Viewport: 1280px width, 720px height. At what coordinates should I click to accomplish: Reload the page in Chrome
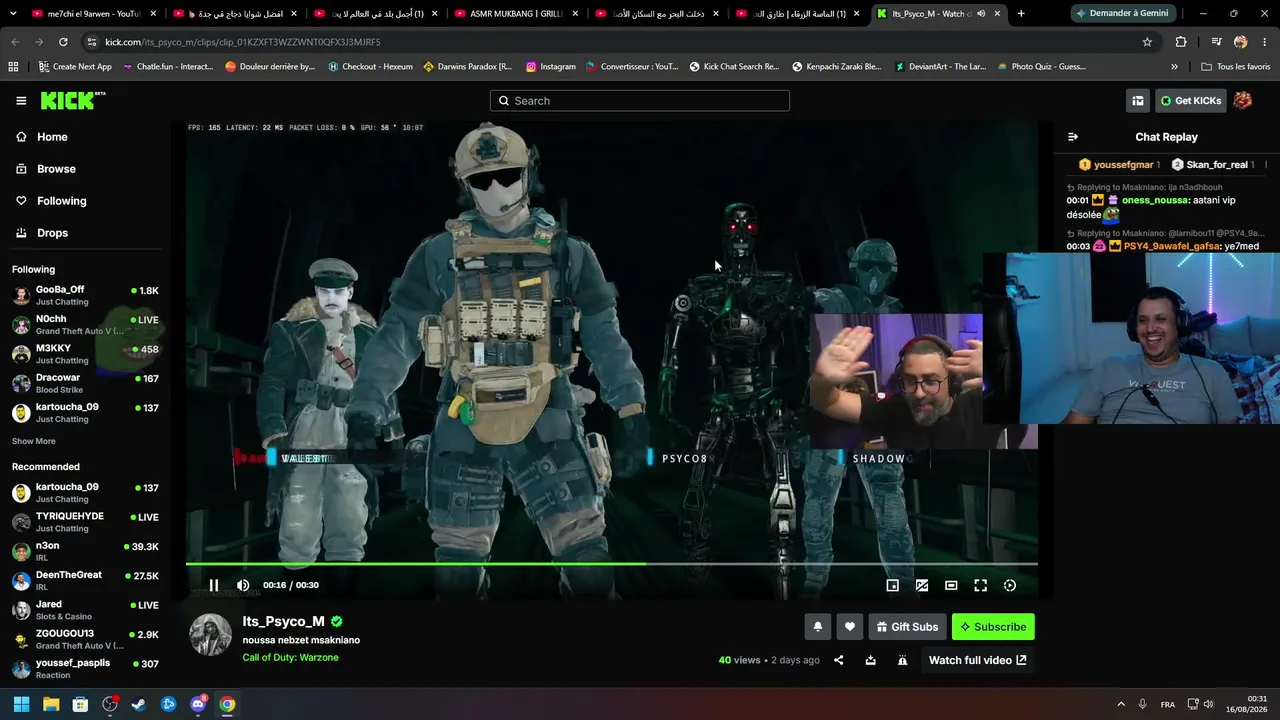tap(63, 42)
